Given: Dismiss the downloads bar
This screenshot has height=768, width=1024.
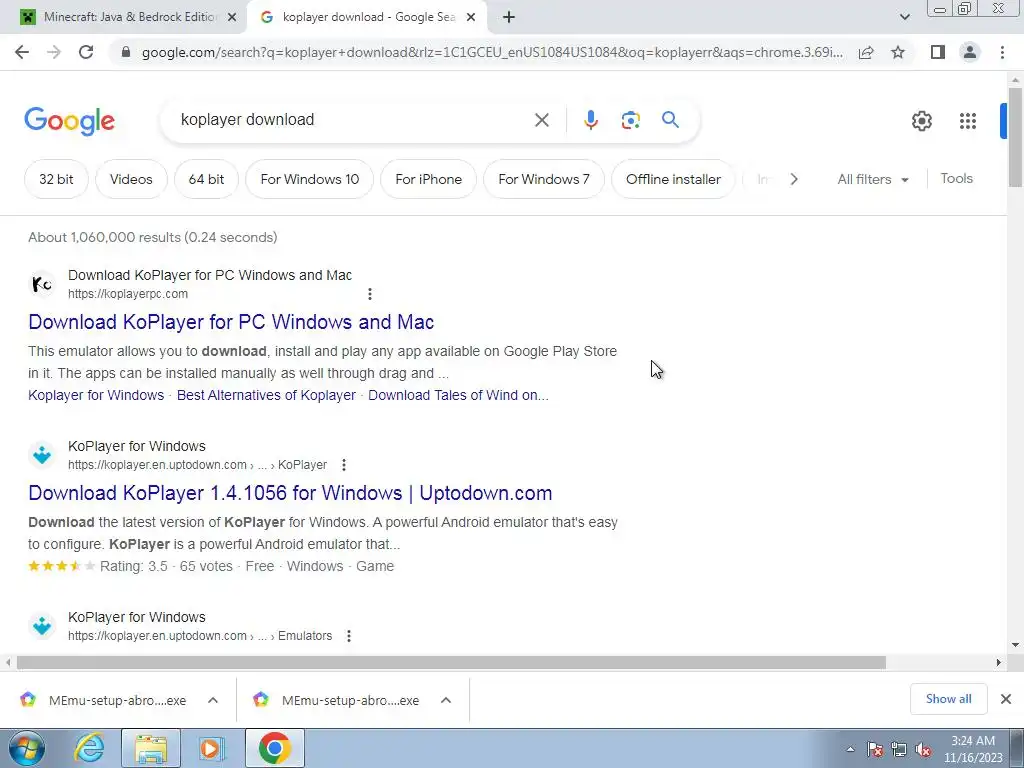Looking at the screenshot, I should pos(1006,699).
